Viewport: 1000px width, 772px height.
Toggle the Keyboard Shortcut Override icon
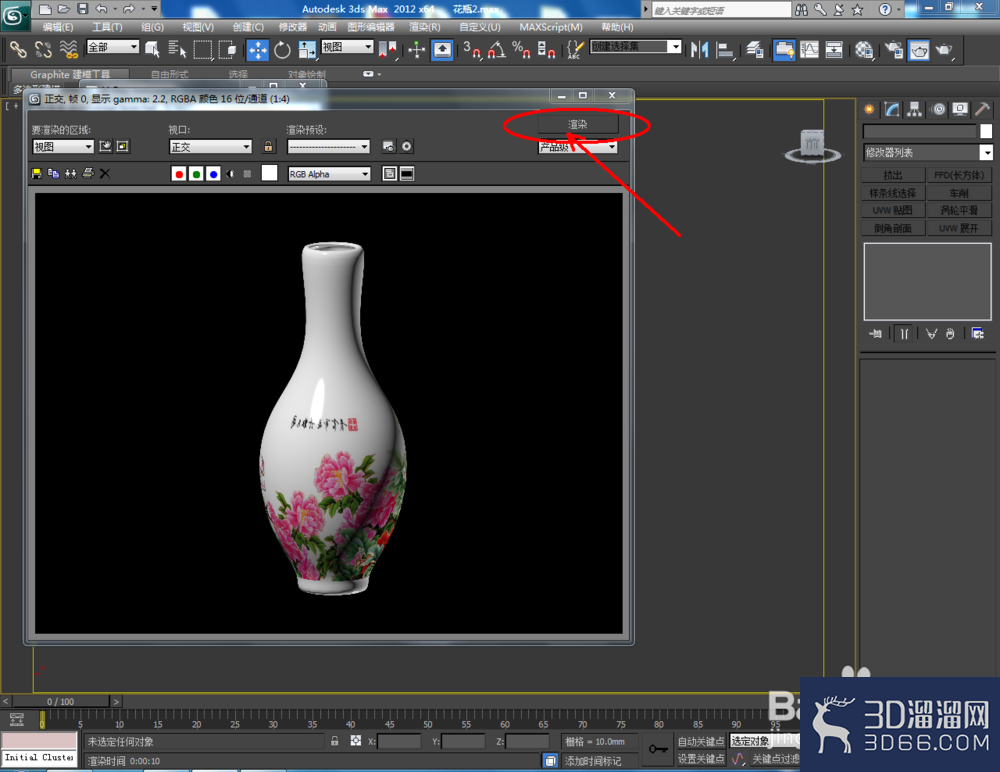click(x=442, y=49)
